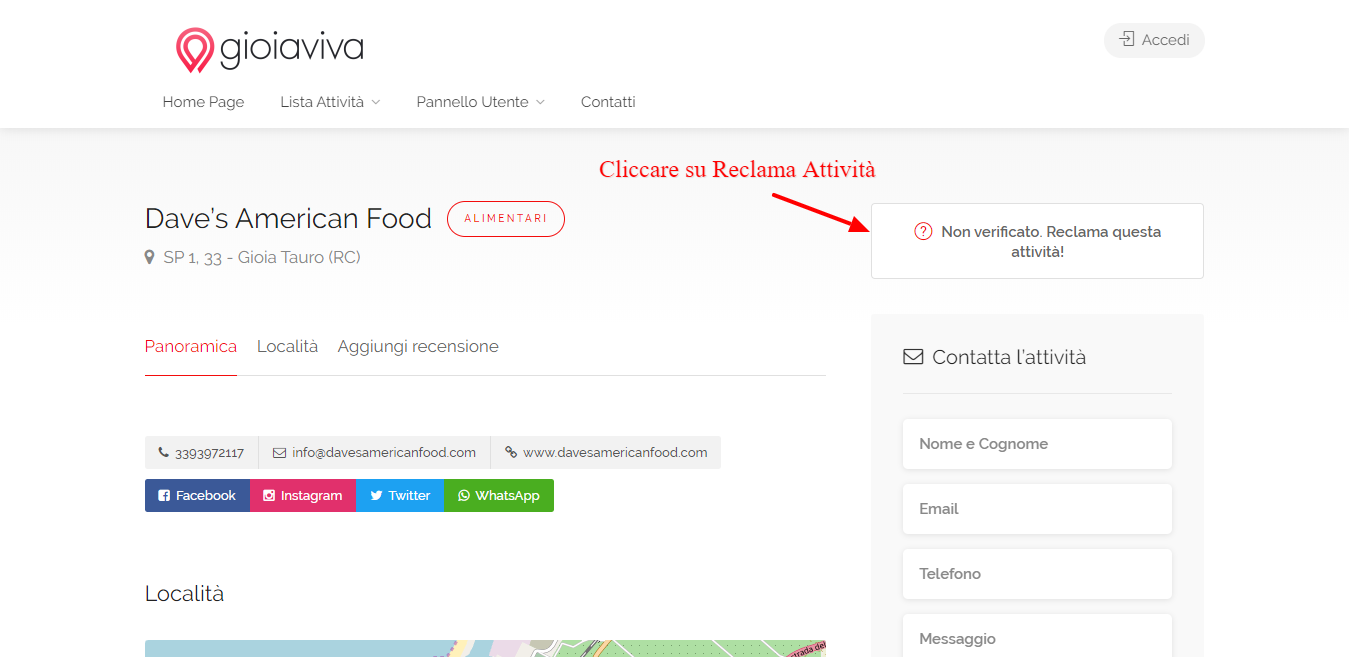
Task: Click the gioiaviva site name text
Action: [291, 48]
